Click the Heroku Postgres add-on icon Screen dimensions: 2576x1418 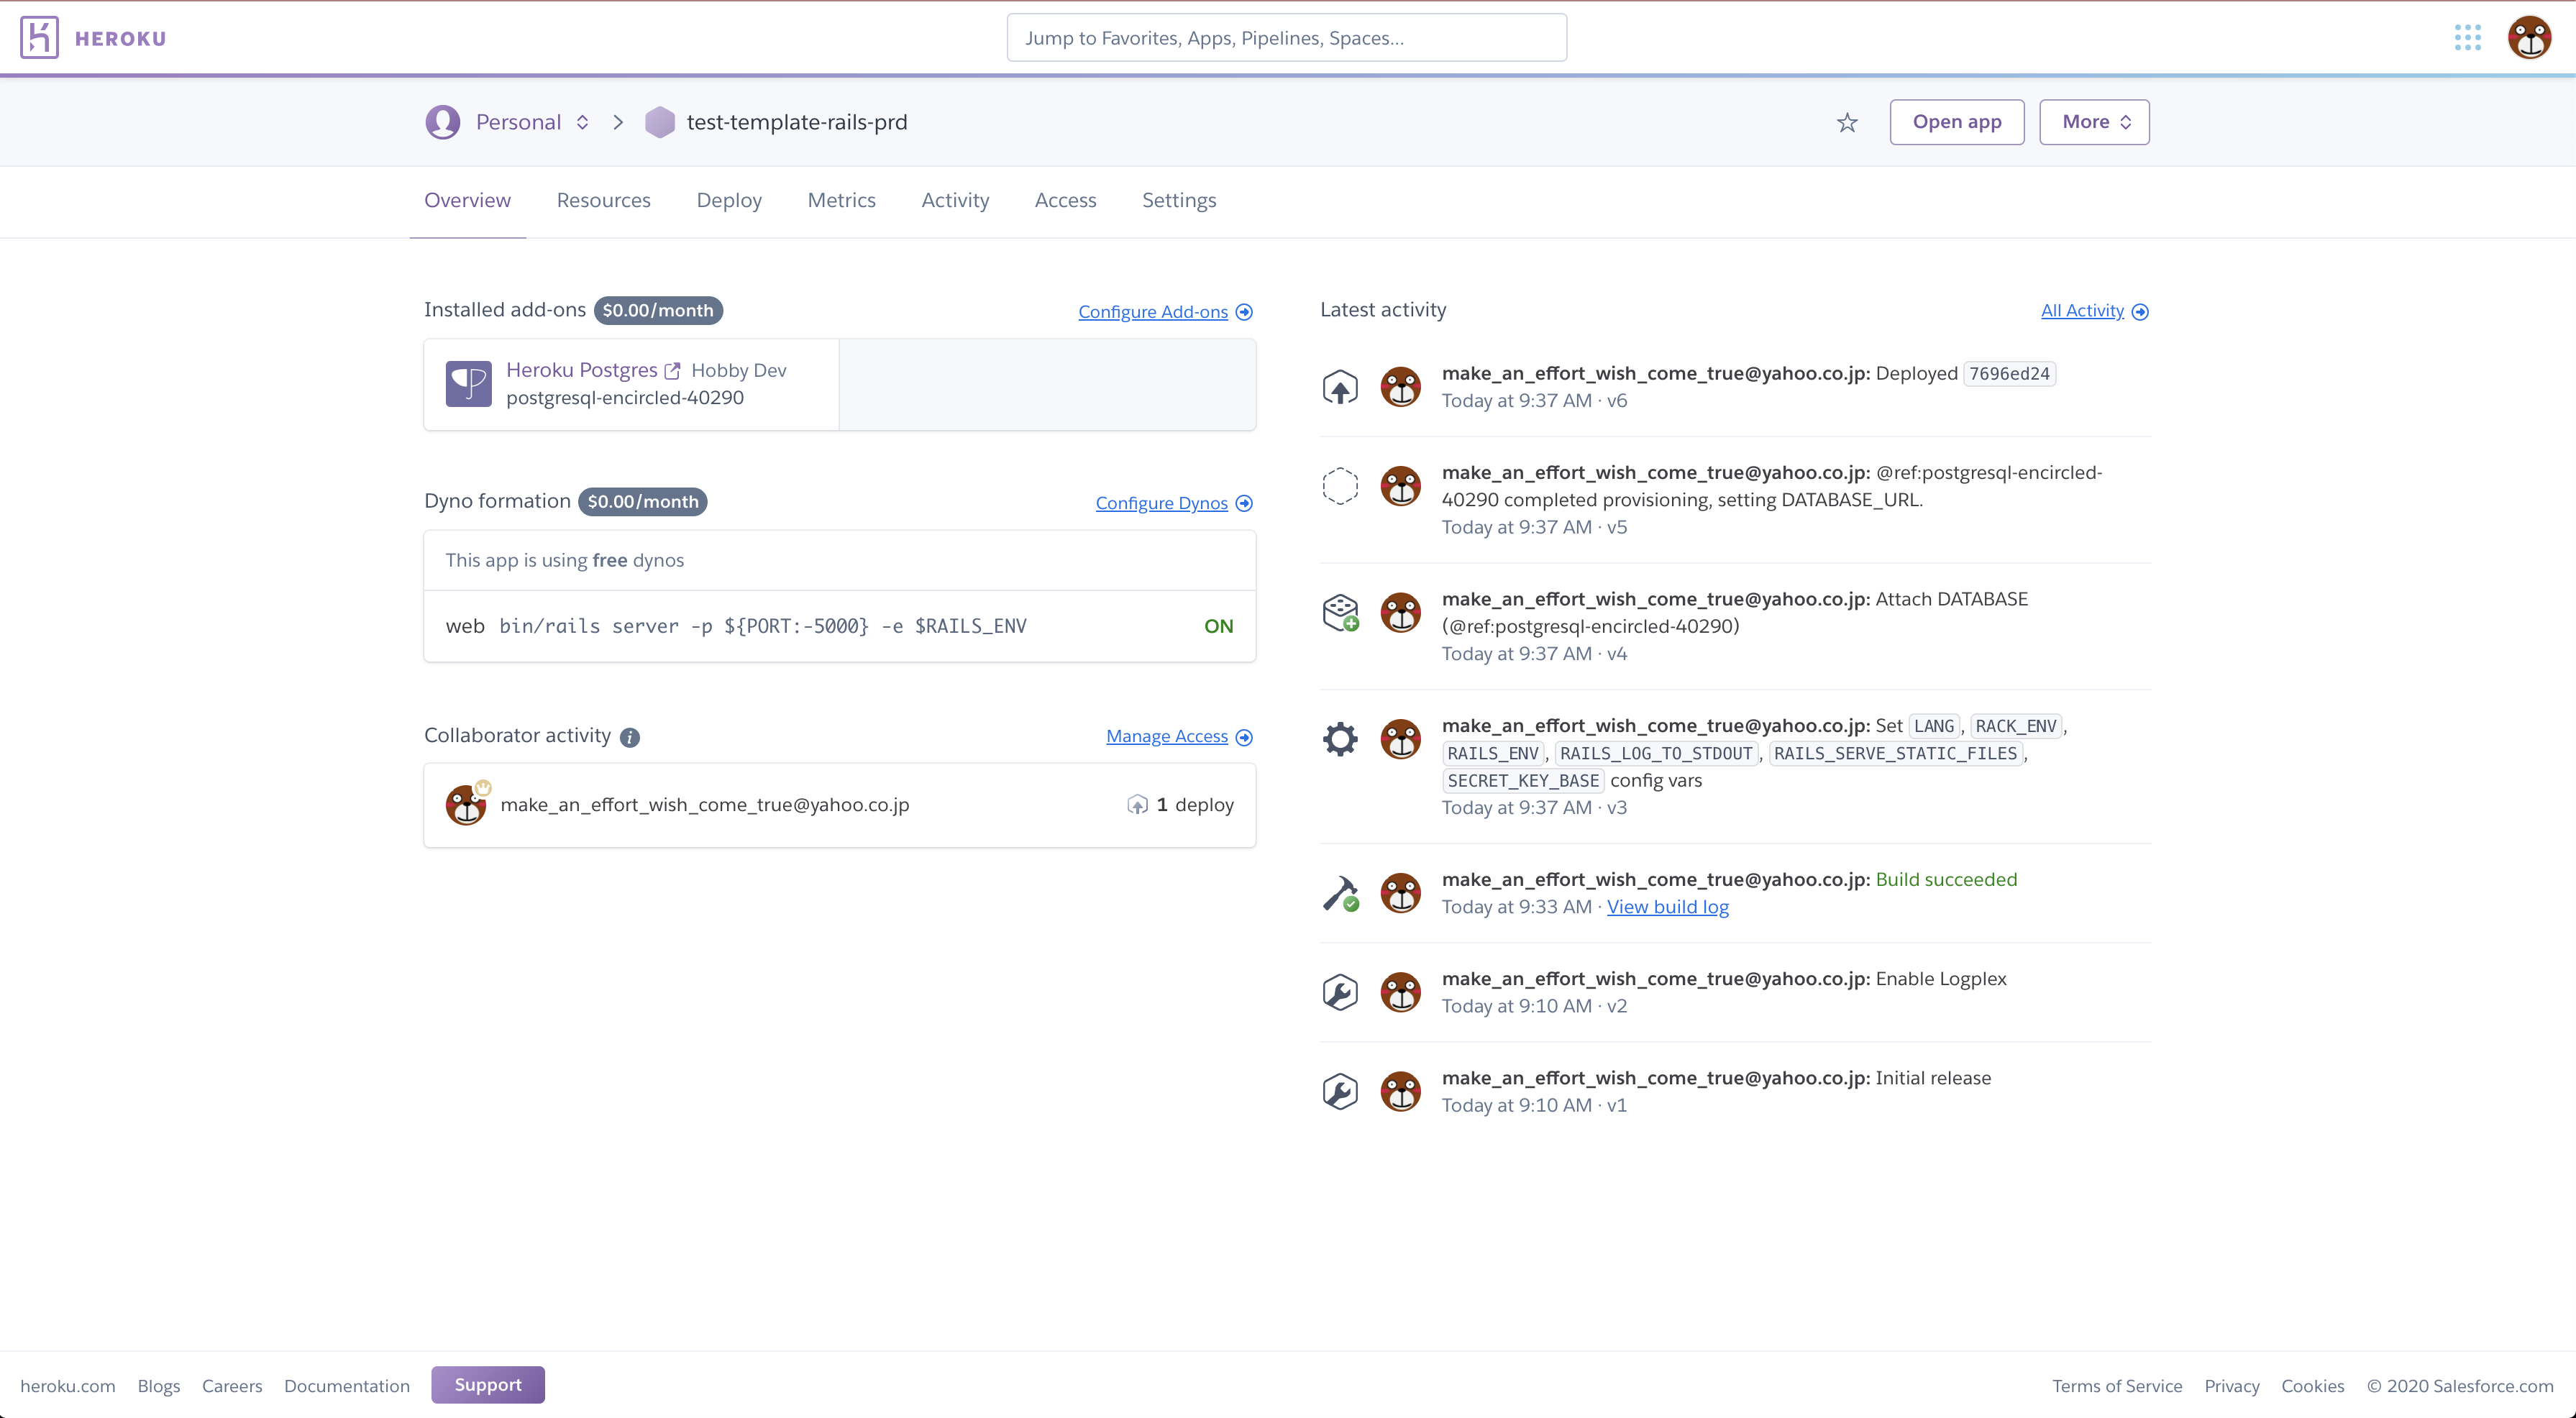468,384
